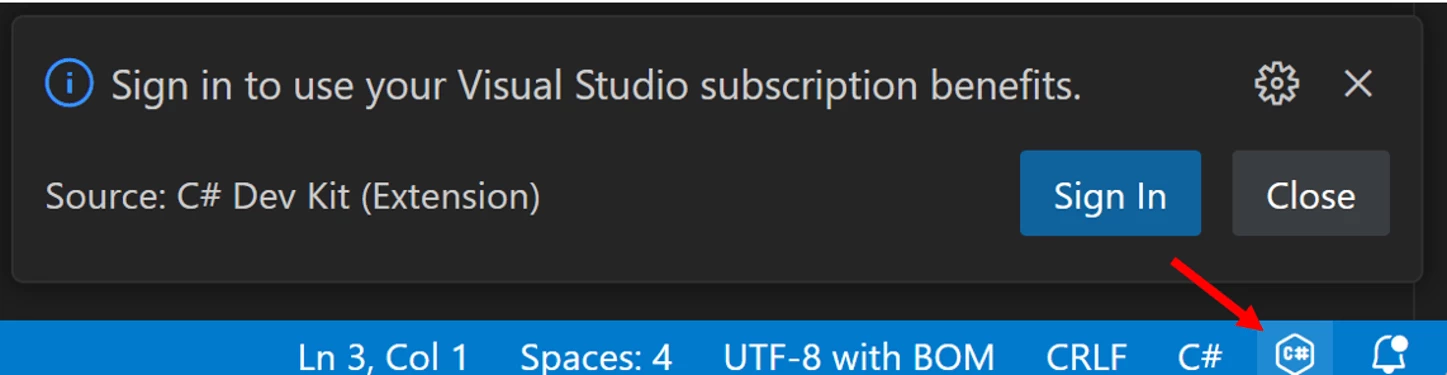Hide the notification toast using the X

(x=1358, y=84)
